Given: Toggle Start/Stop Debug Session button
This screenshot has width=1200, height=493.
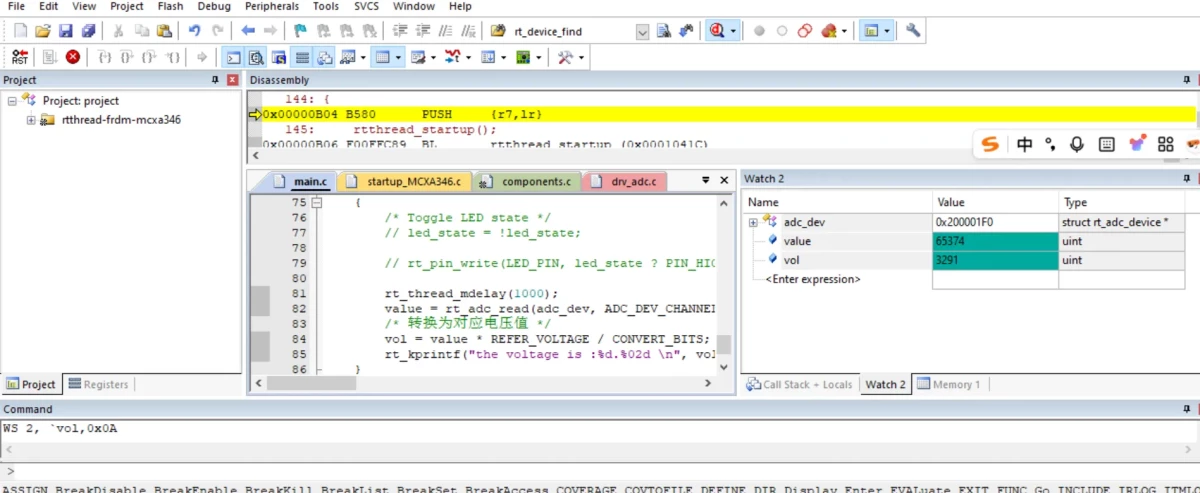Looking at the screenshot, I should (718, 31).
